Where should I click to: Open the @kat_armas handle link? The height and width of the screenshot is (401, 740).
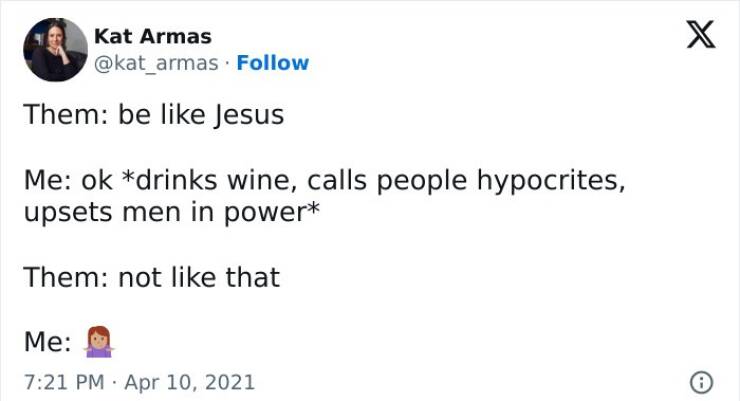click(157, 63)
